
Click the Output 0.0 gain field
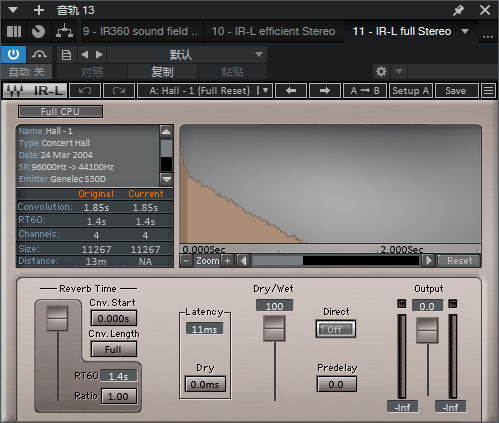pyautogui.click(x=427, y=306)
